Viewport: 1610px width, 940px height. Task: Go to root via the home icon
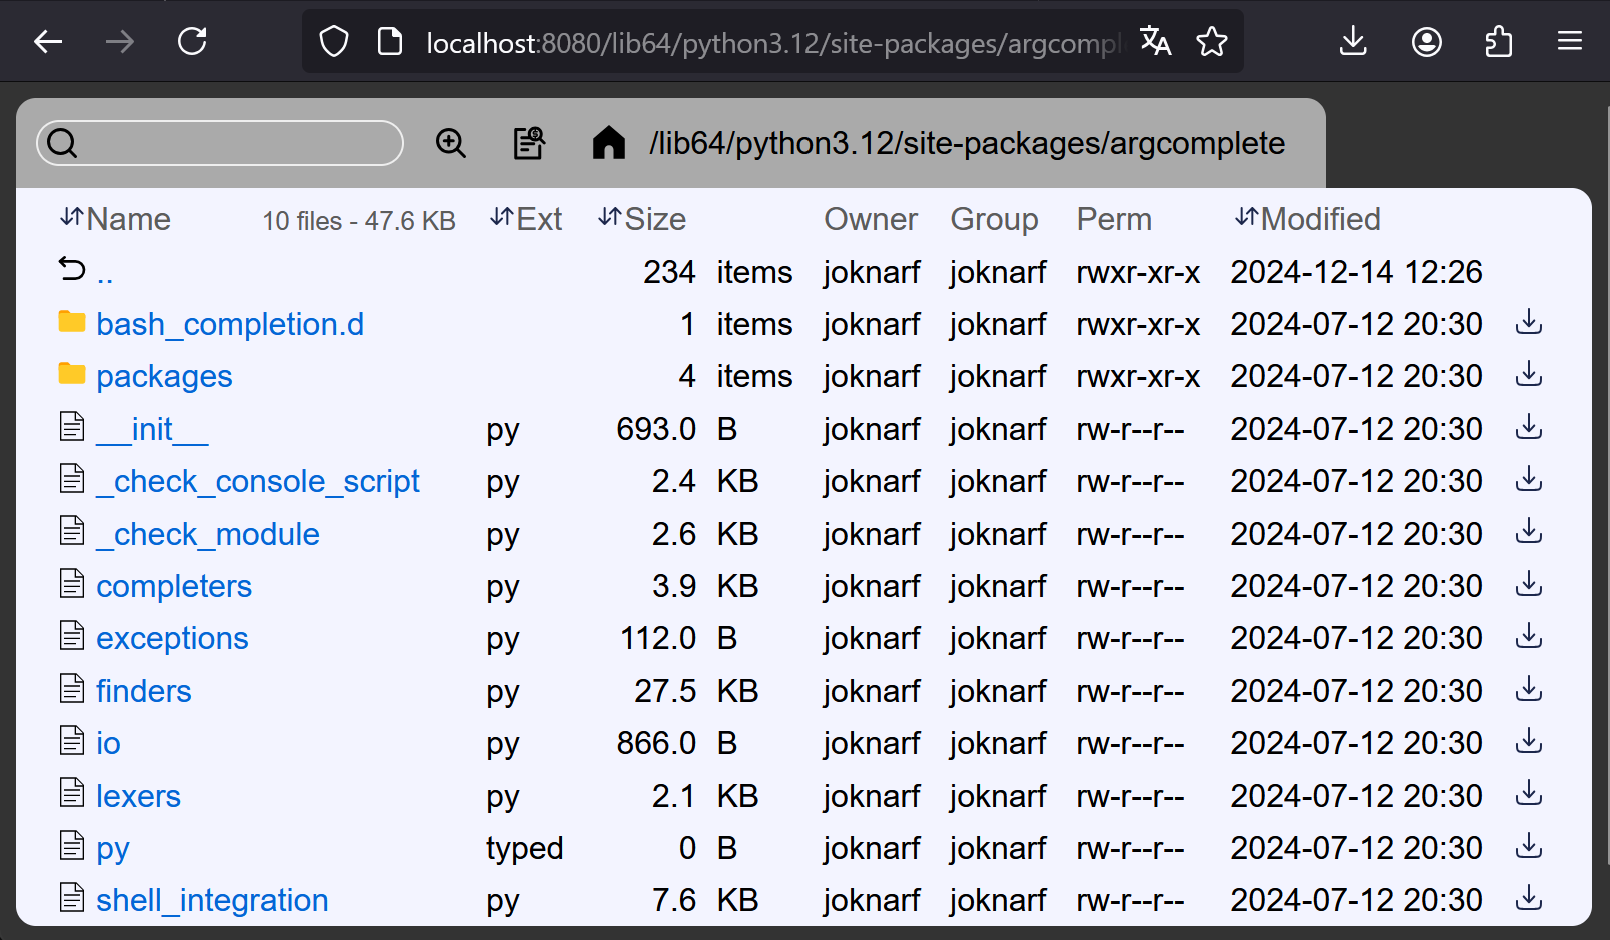608,143
